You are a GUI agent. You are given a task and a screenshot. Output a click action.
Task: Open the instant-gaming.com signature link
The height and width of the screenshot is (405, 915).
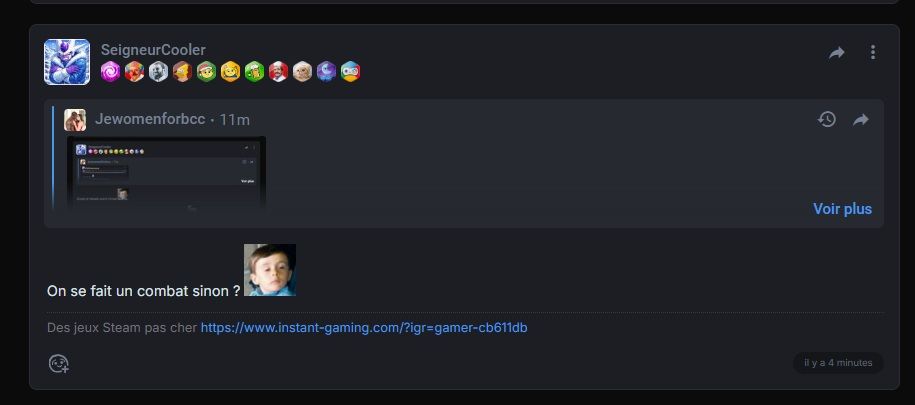[x=364, y=328]
